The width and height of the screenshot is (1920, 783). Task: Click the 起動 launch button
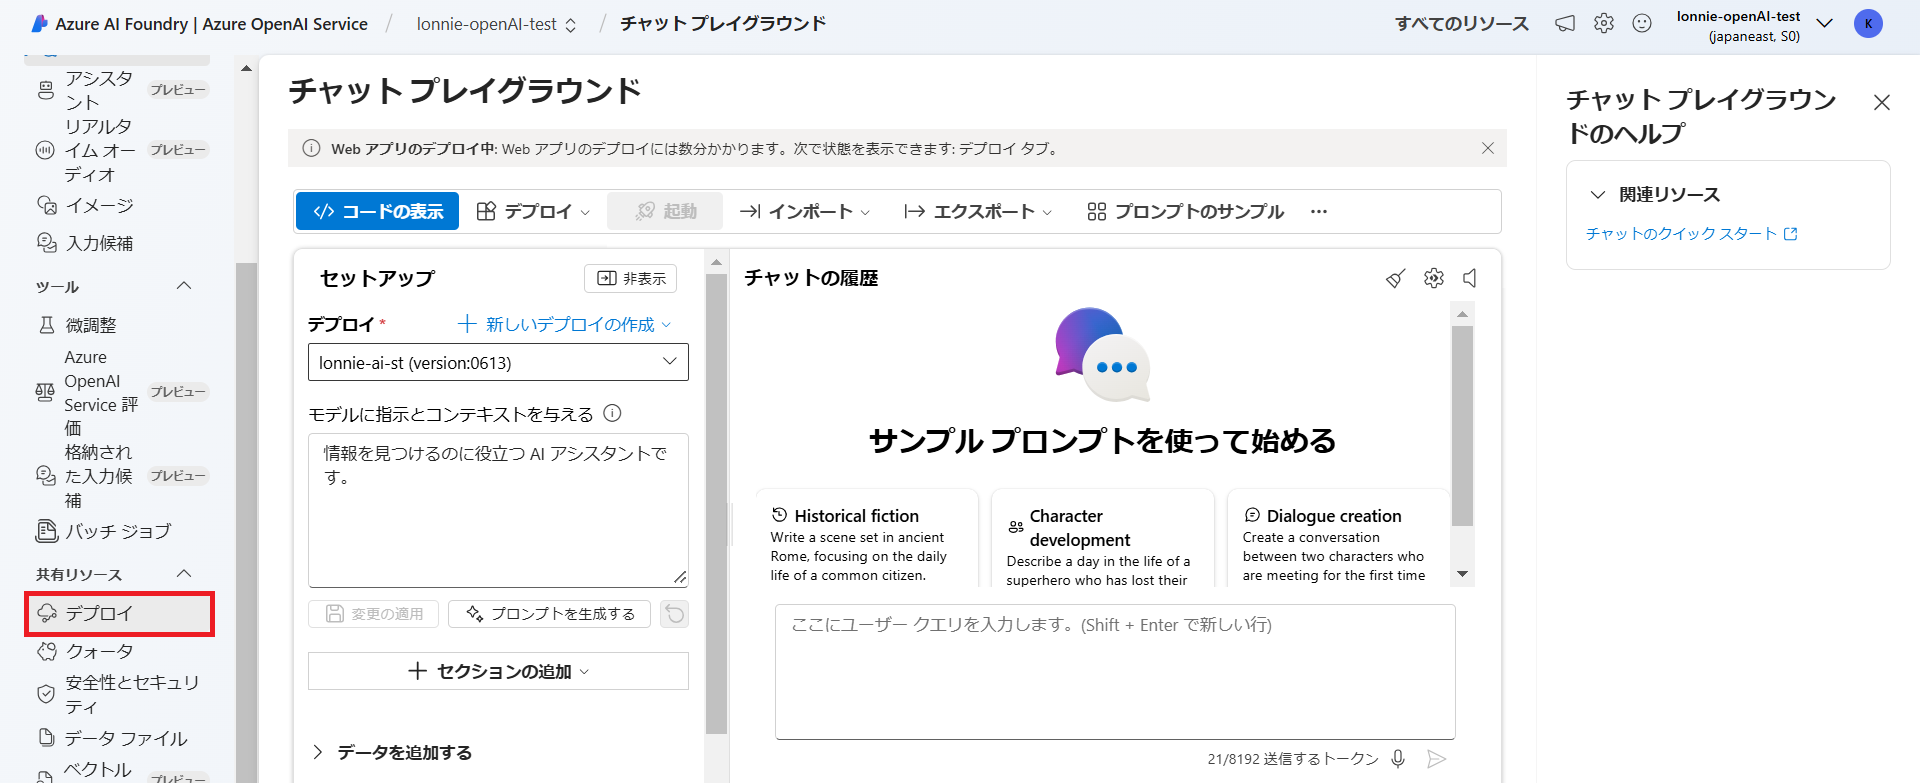[x=665, y=211]
